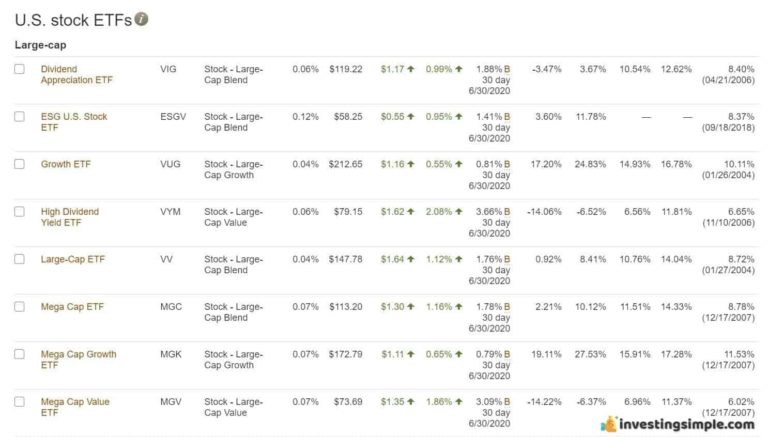Click the $172.79 price cell
The height and width of the screenshot is (437, 768).
coord(346,354)
